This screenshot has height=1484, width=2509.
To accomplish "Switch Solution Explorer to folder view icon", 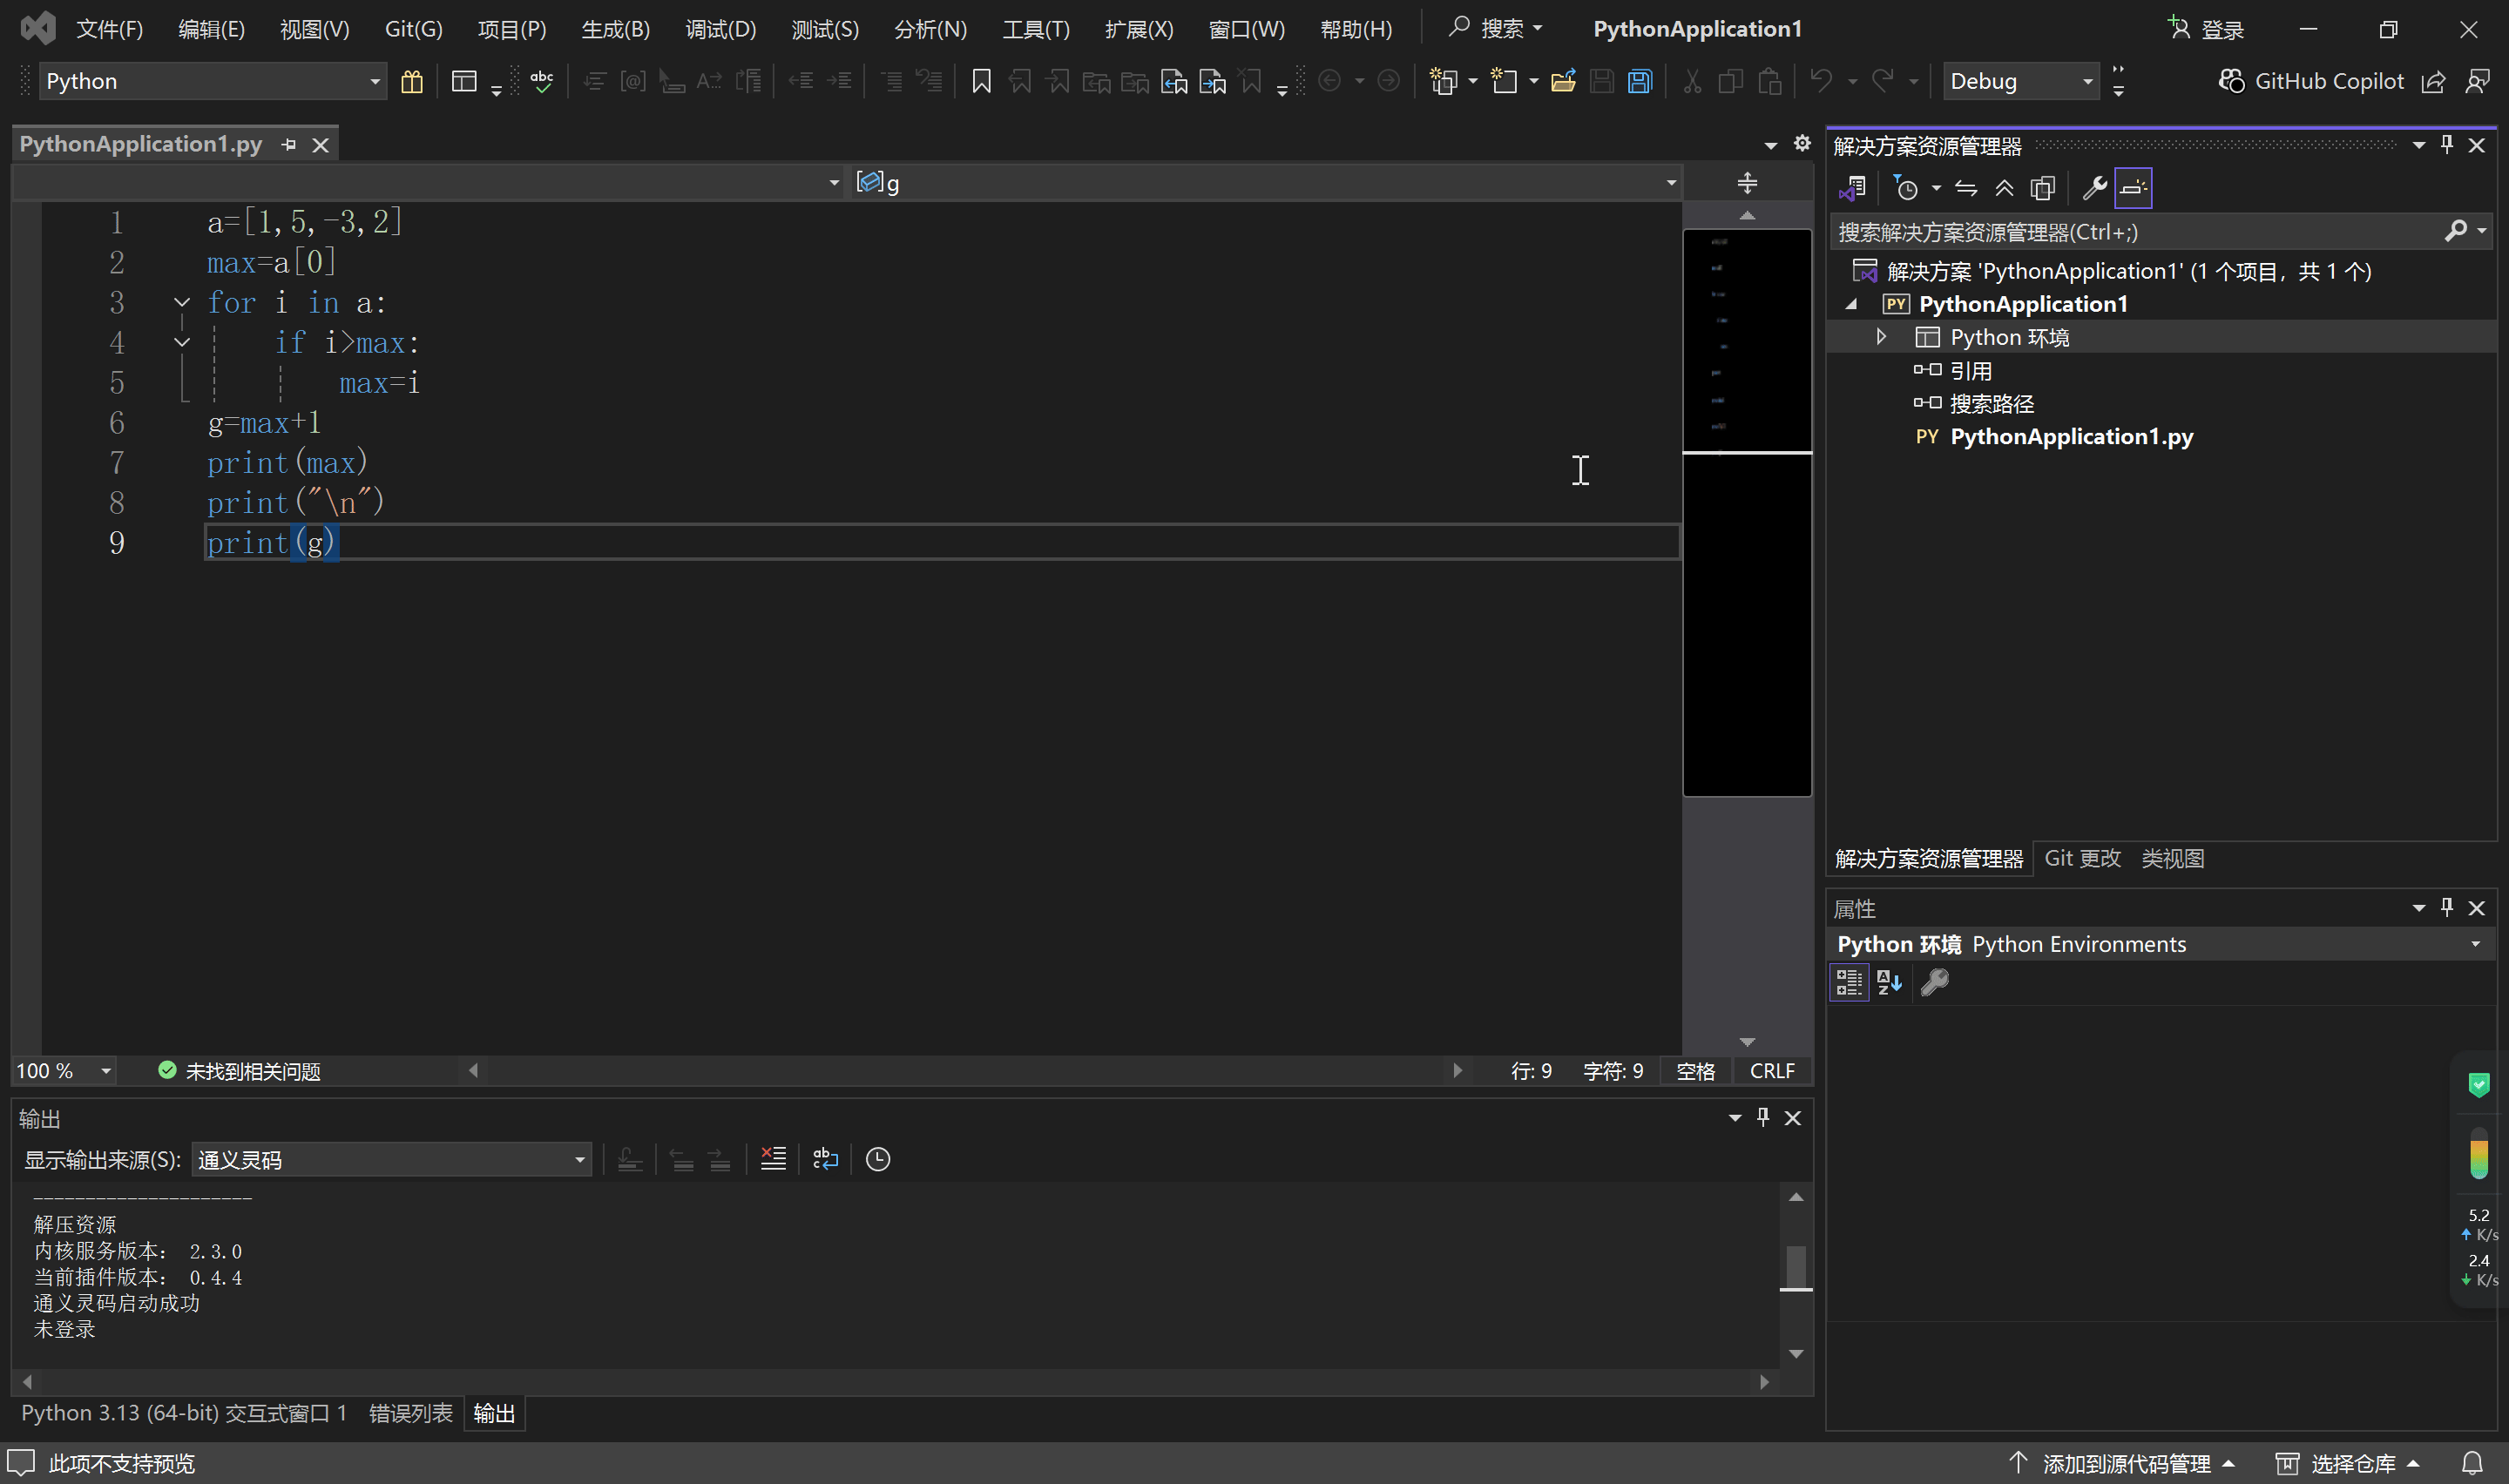I will point(1853,188).
